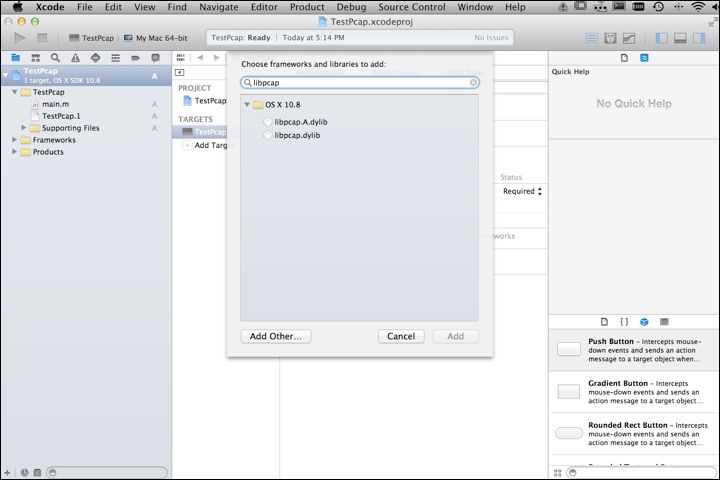
Task: Hide the project and targets list
Action: point(180,72)
